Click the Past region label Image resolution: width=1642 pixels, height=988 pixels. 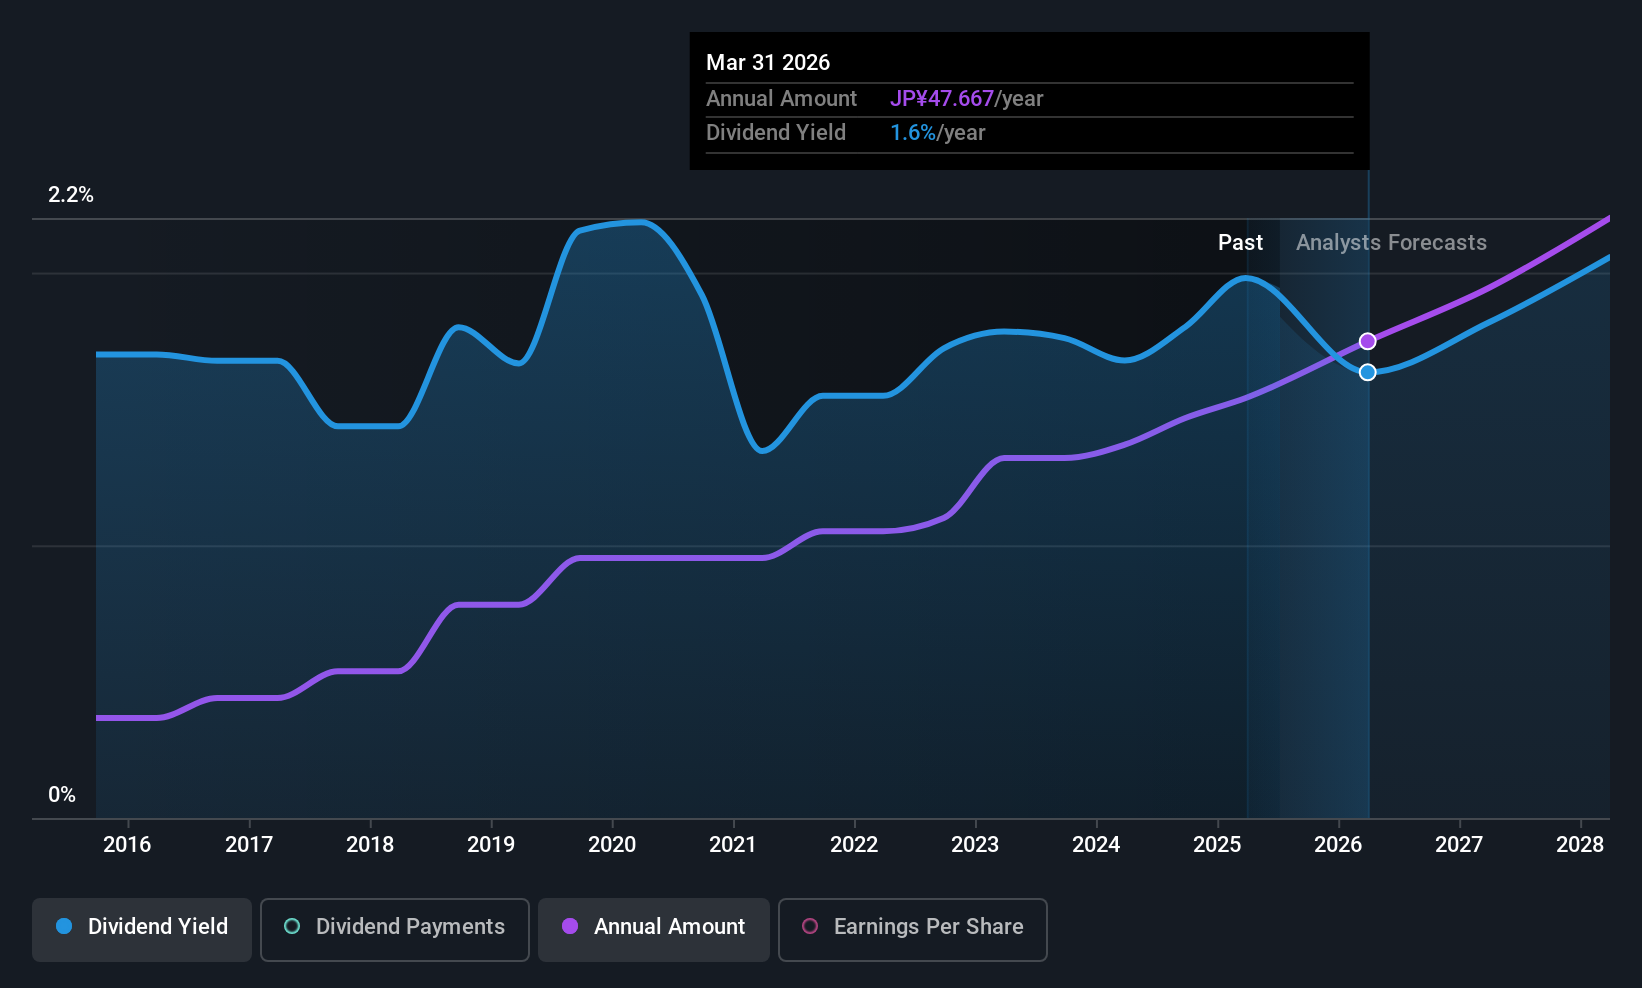point(1240,243)
